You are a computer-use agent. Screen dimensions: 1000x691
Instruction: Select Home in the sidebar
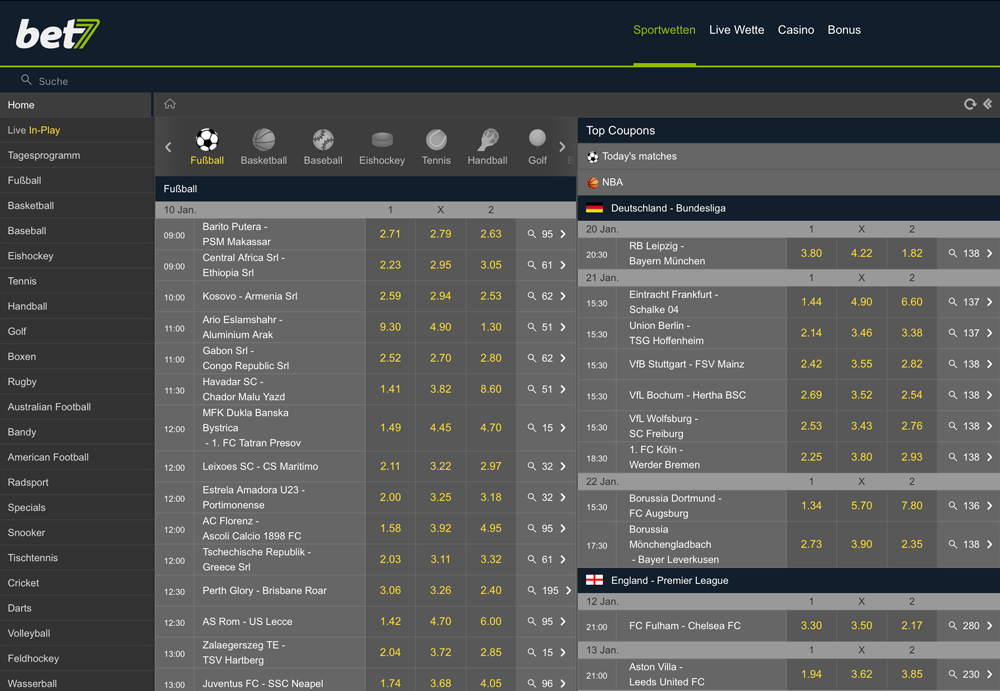click(76, 105)
